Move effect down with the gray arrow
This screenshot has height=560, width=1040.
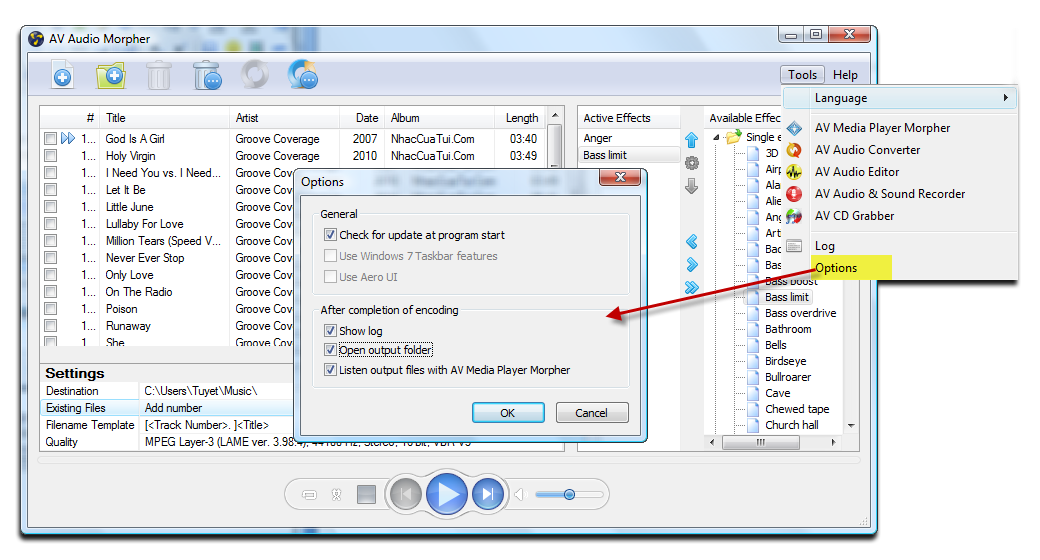(x=691, y=186)
